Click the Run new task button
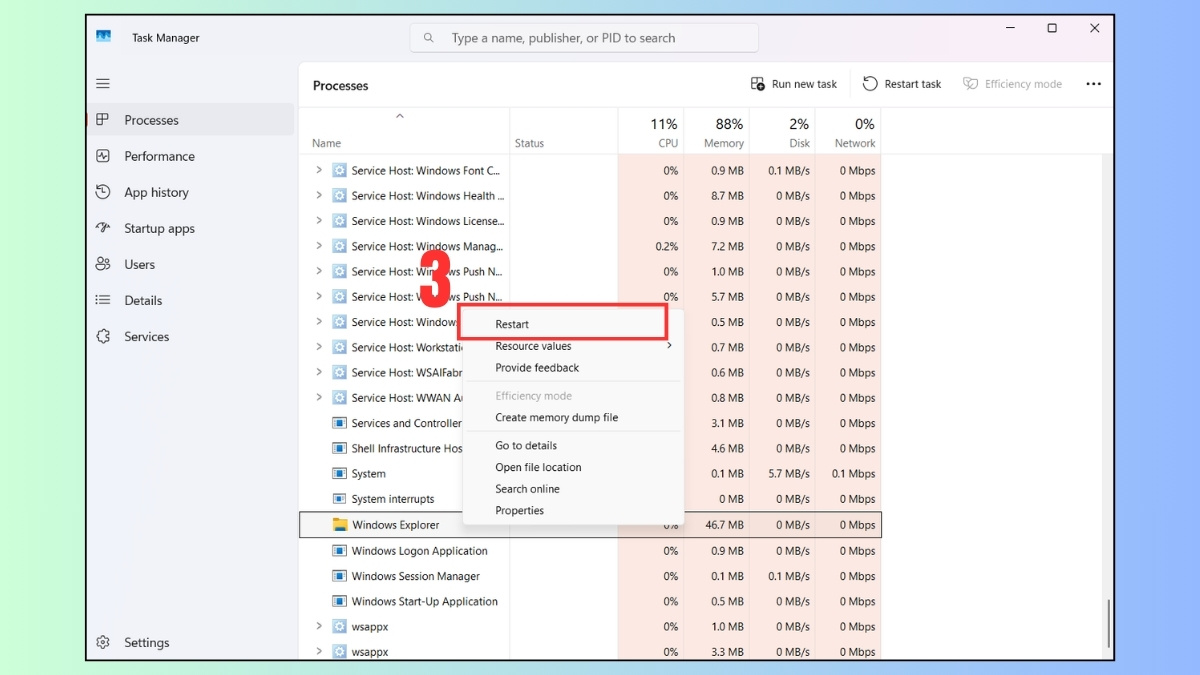Screen dimensions: 1200x675 (x=793, y=83)
